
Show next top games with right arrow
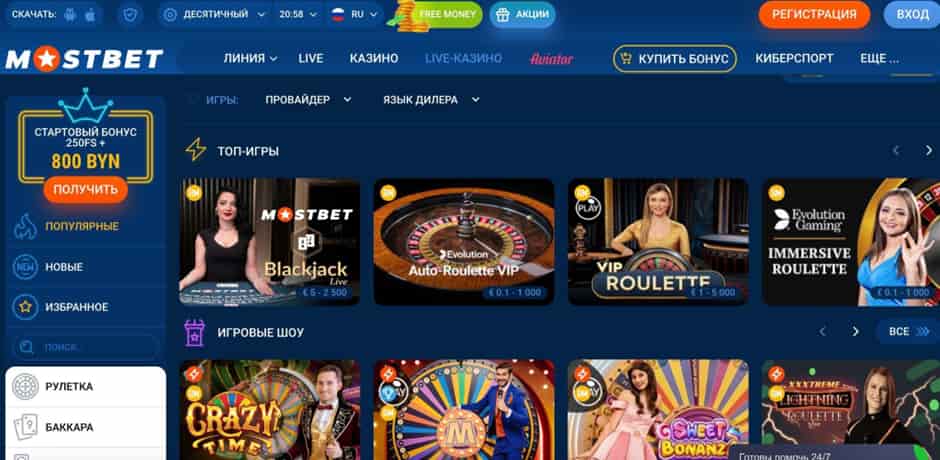930,151
